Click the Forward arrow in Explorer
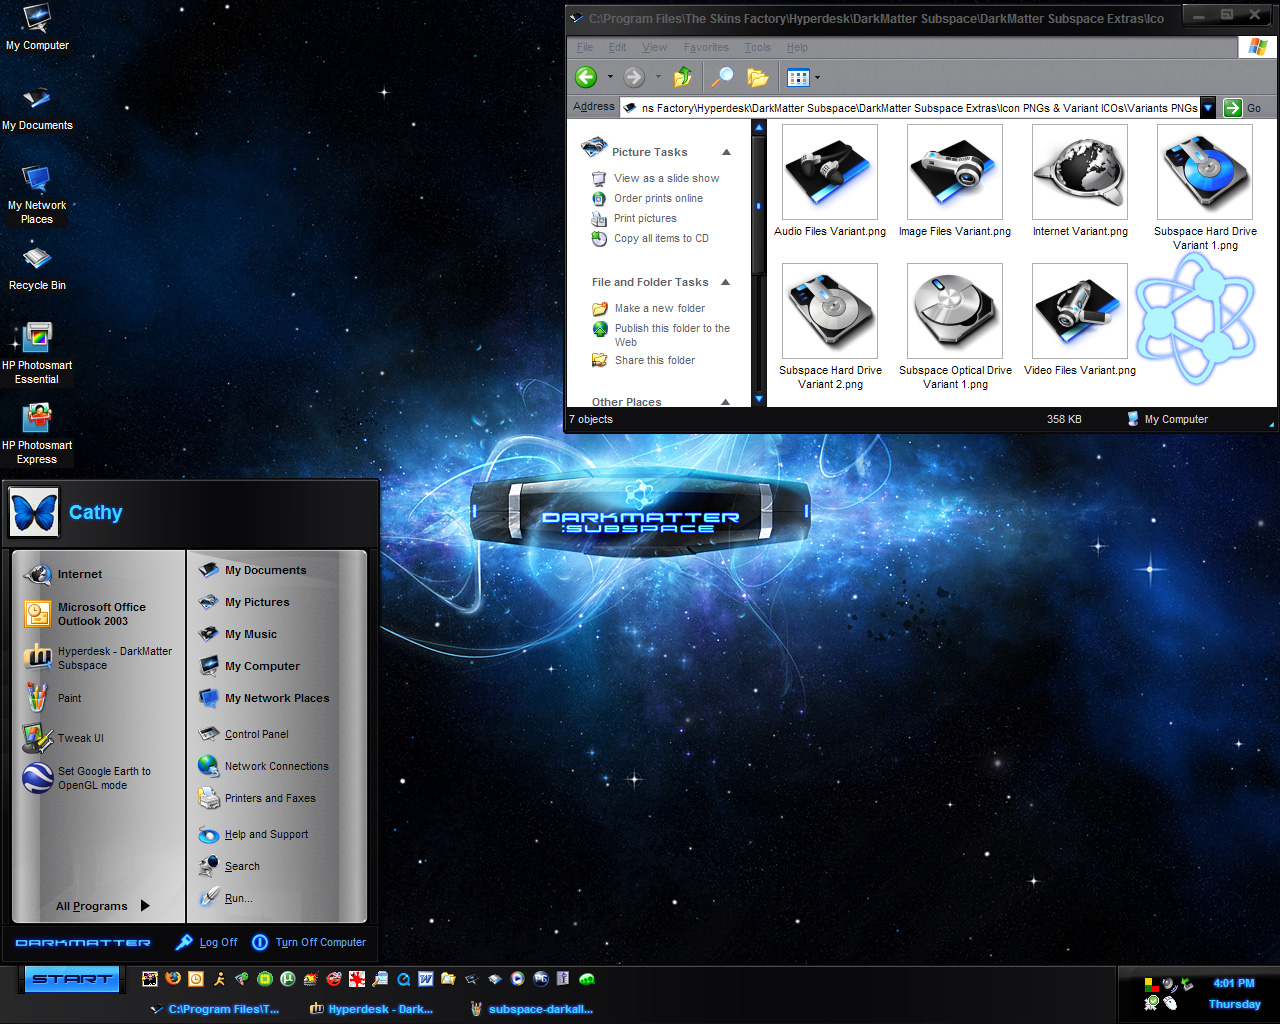The height and width of the screenshot is (1024, 1280). click(x=634, y=77)
